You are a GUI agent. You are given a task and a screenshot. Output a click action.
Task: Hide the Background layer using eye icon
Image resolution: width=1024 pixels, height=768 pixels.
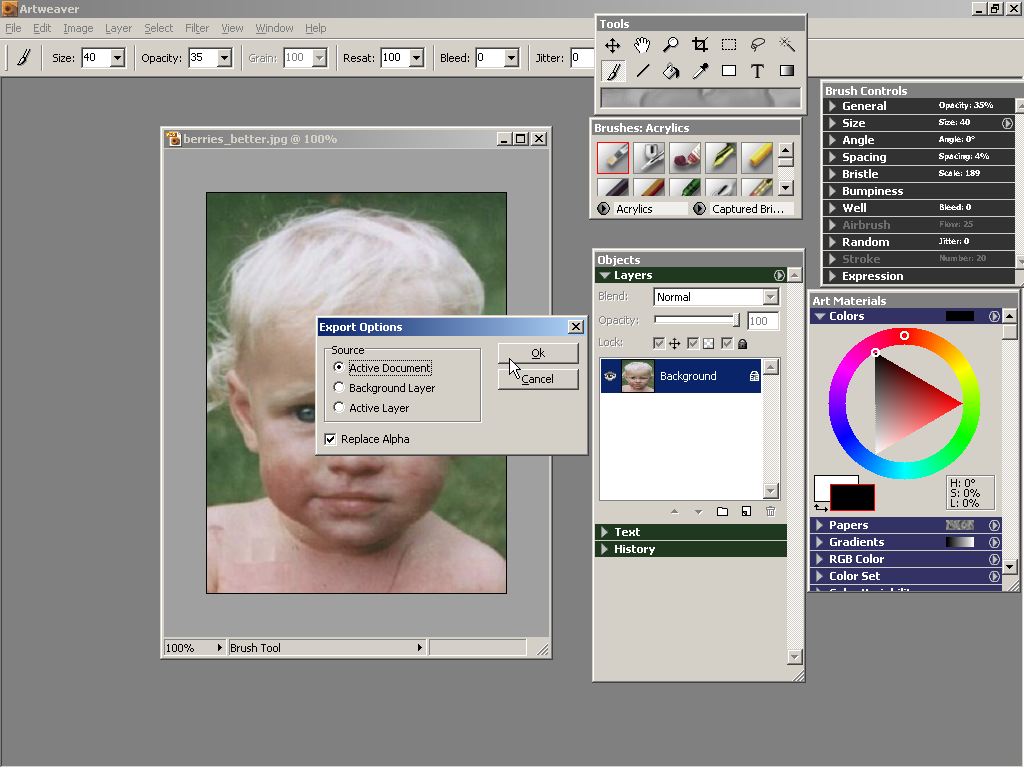click(609, 376)
